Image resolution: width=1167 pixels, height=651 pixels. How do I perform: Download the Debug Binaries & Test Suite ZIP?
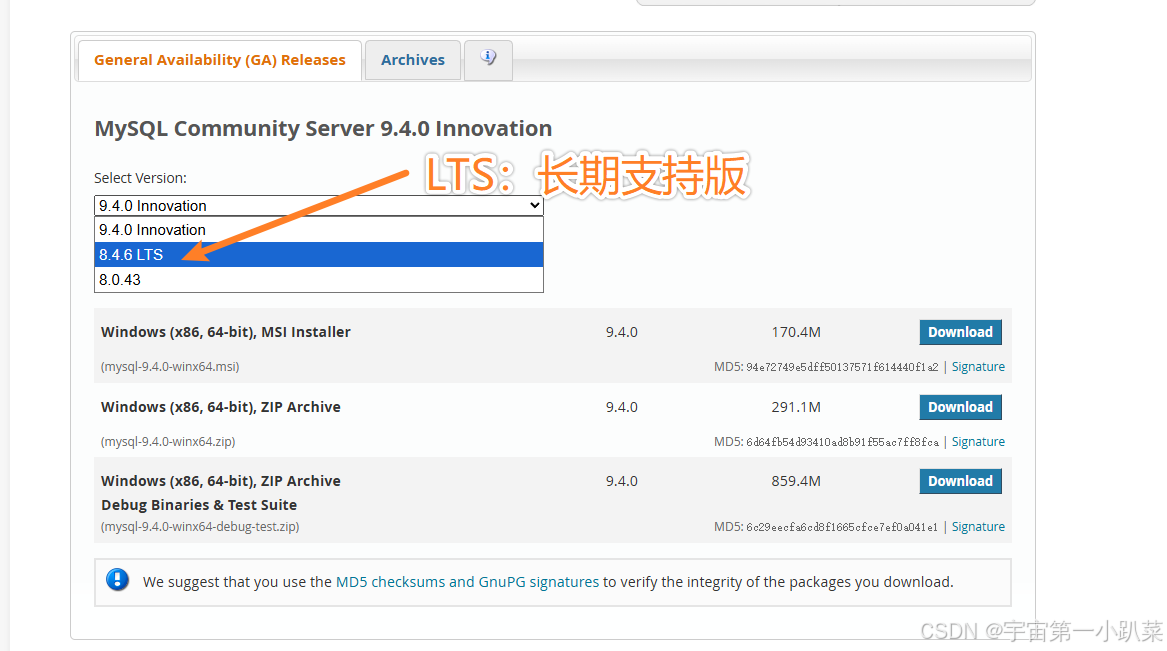[x=960, y=481]
